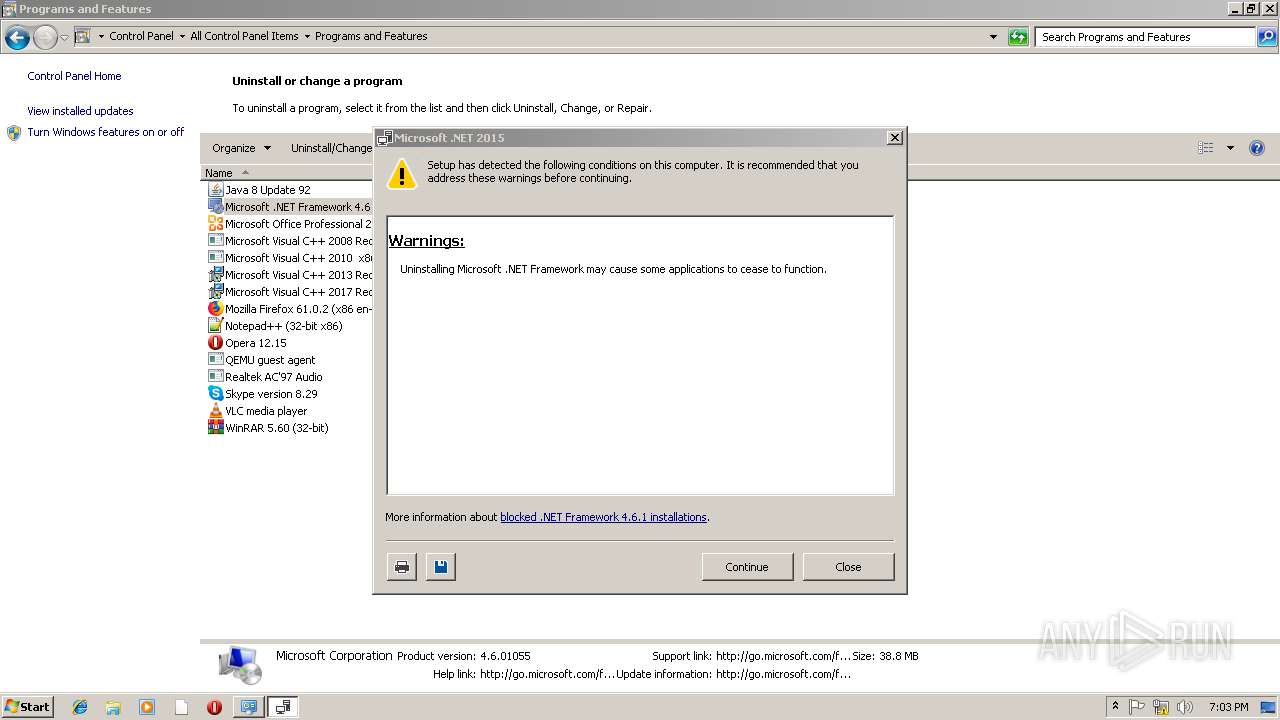
Task: Open the Organize dropdown menu
Action: 241,148
